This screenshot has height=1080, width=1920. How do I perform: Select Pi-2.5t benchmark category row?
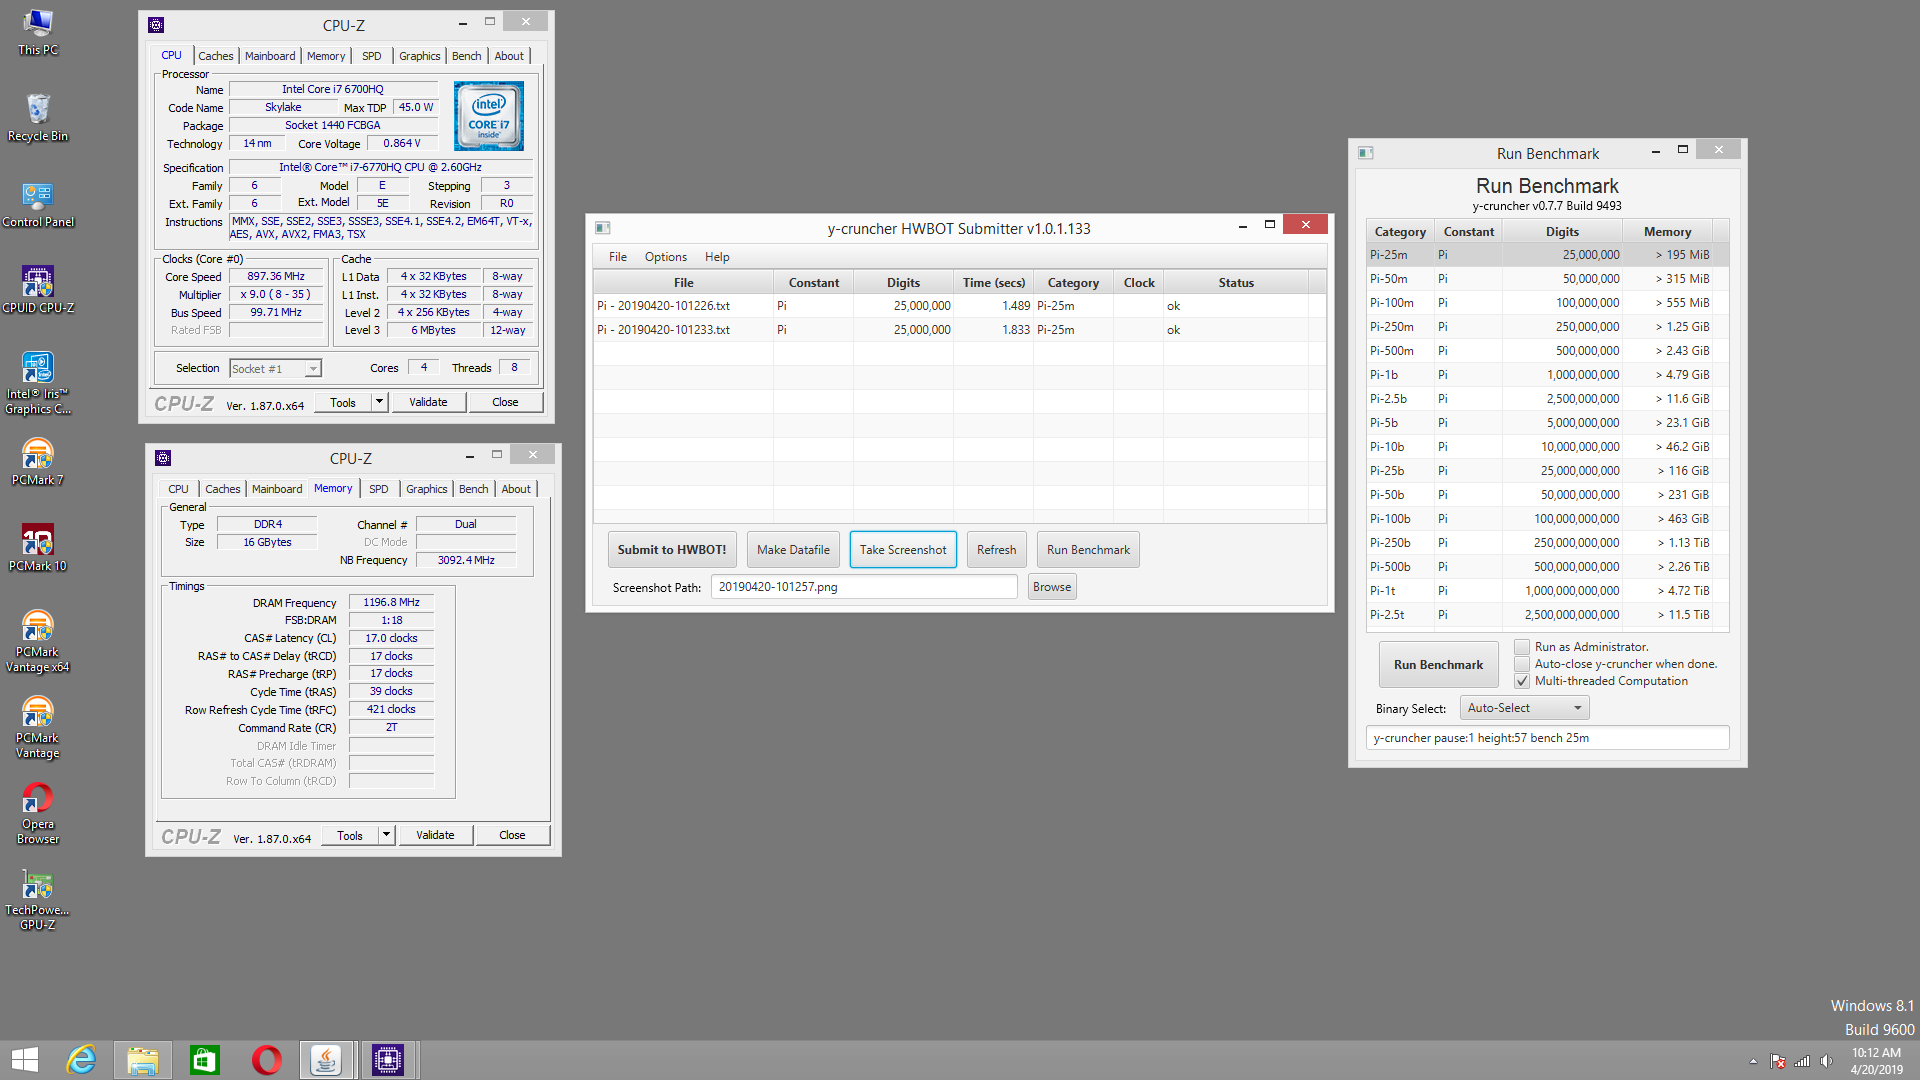1547,615
